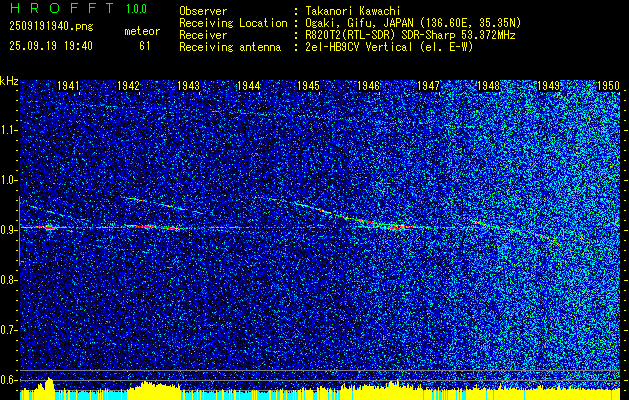Click the 1.1 kHz axis label

[8, 130]
